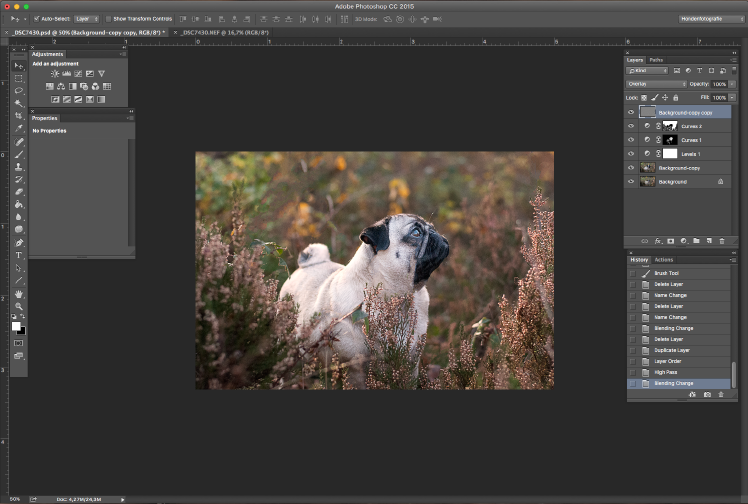Open the Opacity slider dropdown arrow
This screenshot has width=748, height=504.
pos(732,84)
